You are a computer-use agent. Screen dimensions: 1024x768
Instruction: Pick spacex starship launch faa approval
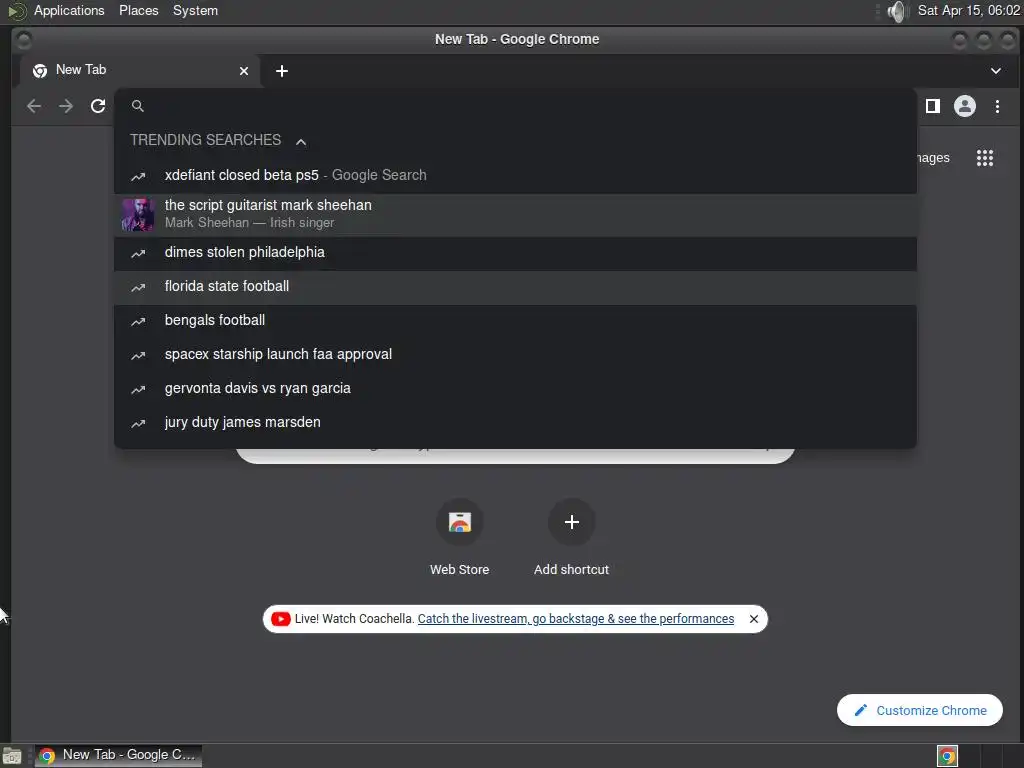(x=515, y=355)
